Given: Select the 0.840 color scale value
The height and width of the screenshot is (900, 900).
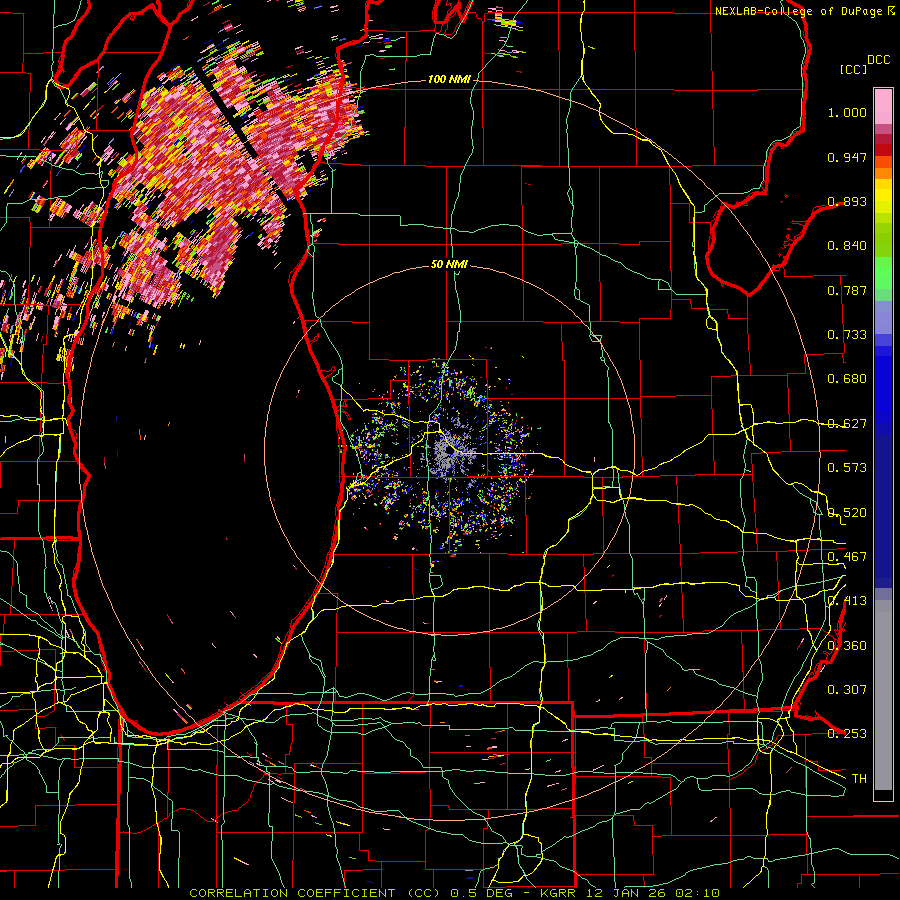Looking at the screenshot, I should click(x=847, y=246).
